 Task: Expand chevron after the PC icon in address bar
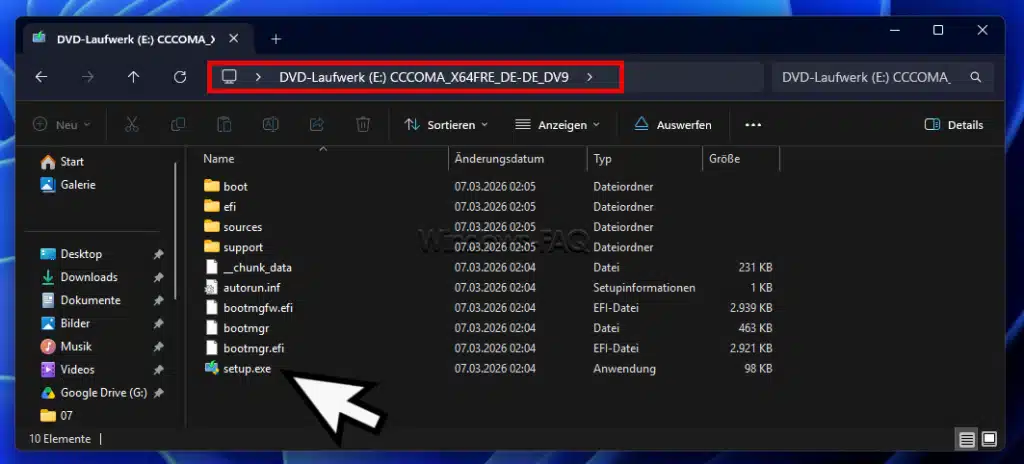click(259, 77)
